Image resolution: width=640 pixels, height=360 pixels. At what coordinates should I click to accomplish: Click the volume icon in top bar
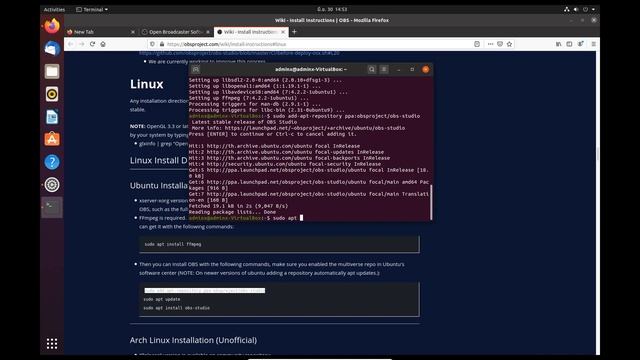(x=576, y=9)
